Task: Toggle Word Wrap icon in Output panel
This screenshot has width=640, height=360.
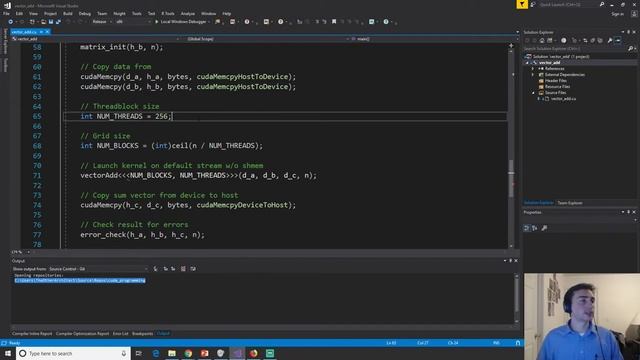Action: point(193,269)
